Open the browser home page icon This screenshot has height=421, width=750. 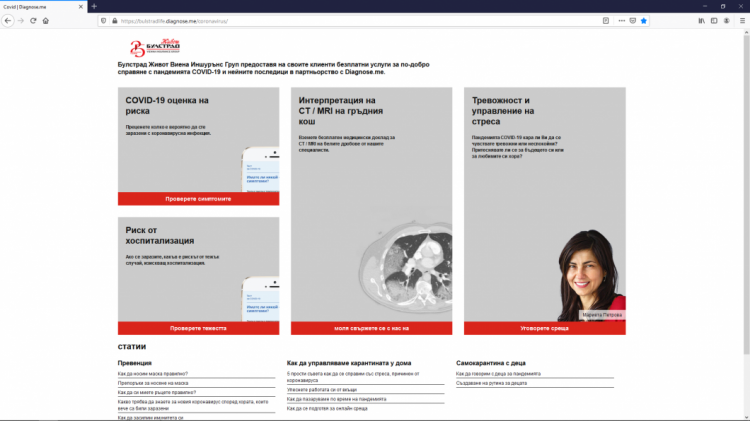pos(46,20)
